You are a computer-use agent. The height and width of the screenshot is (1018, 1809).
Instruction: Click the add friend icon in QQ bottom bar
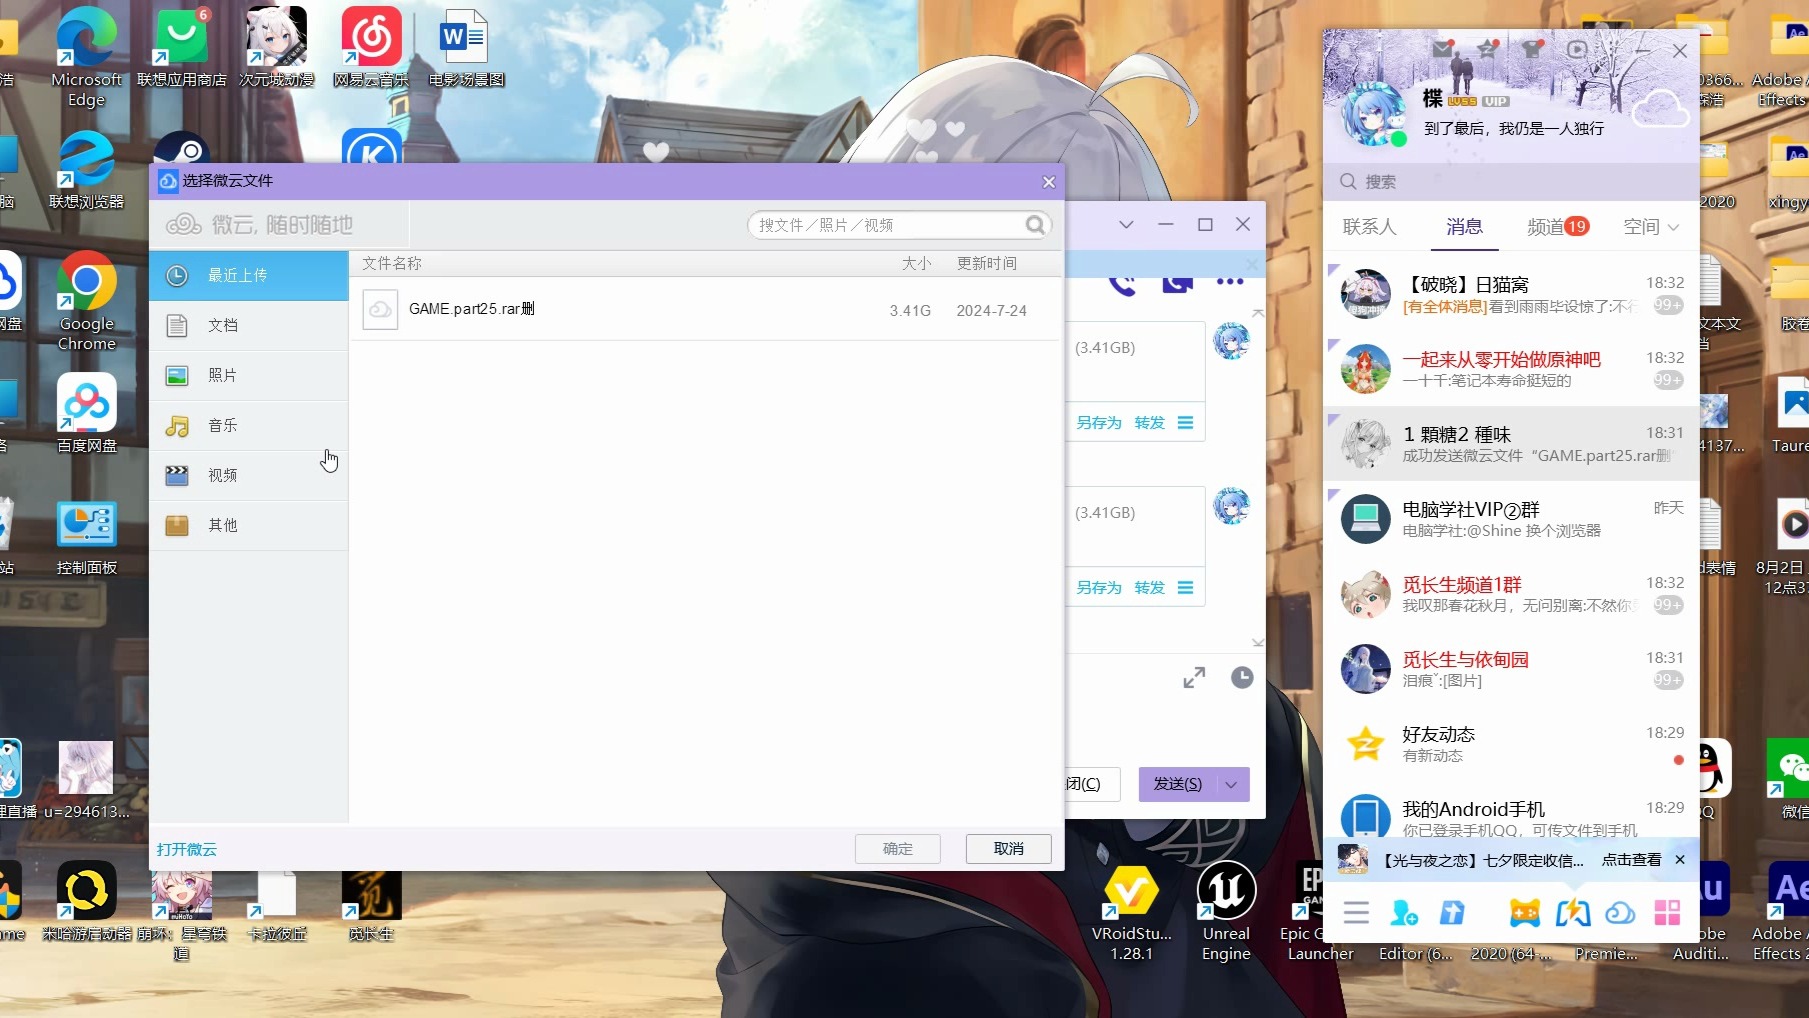[1404, 912]
